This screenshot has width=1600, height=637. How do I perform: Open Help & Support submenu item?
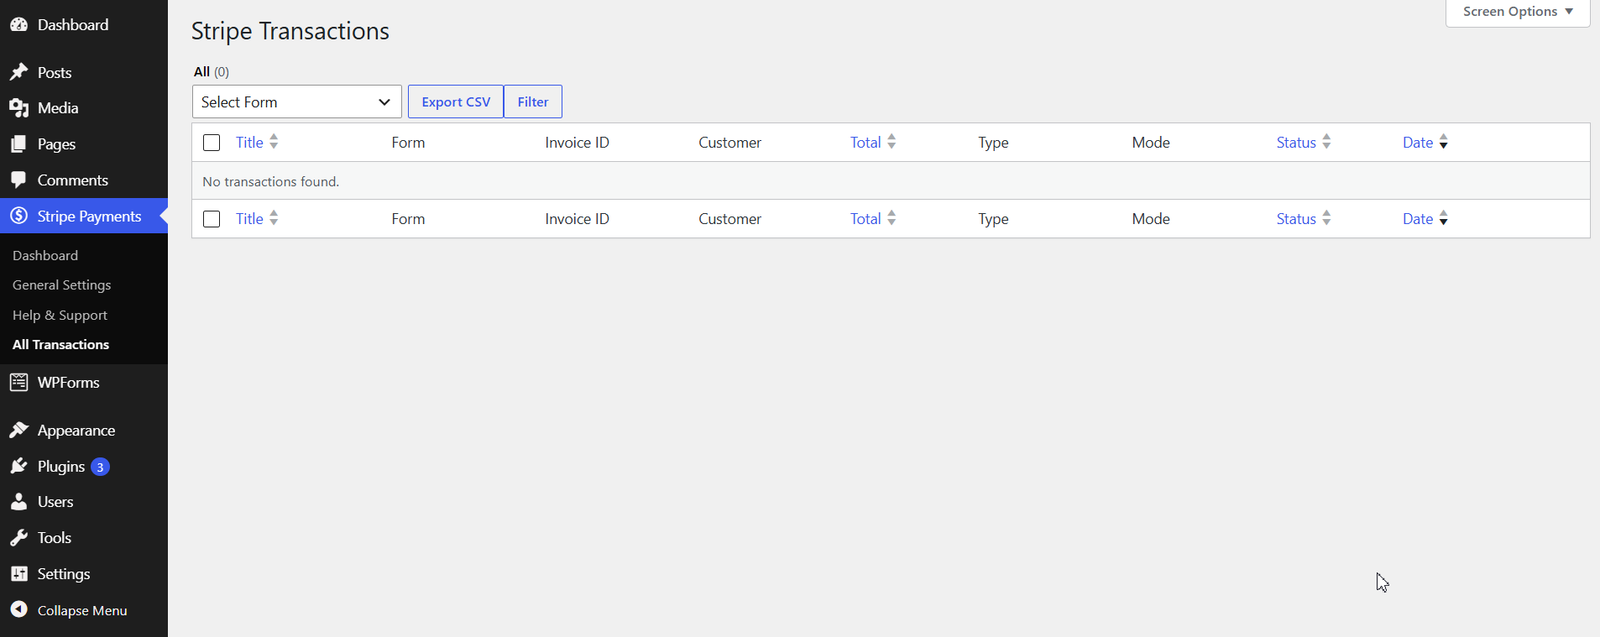coord(60,315)
